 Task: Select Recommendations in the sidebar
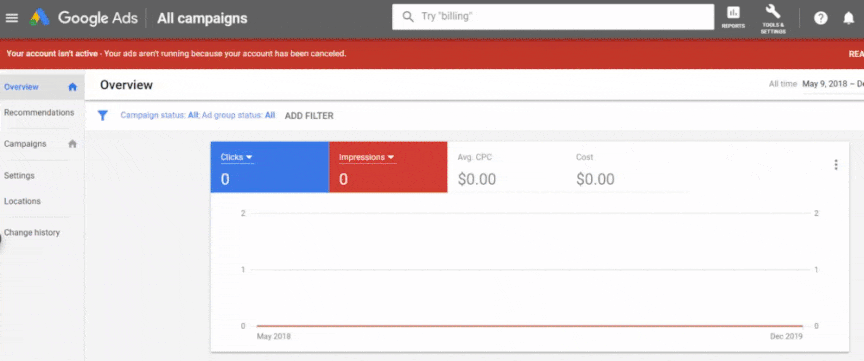coord(39,112)
